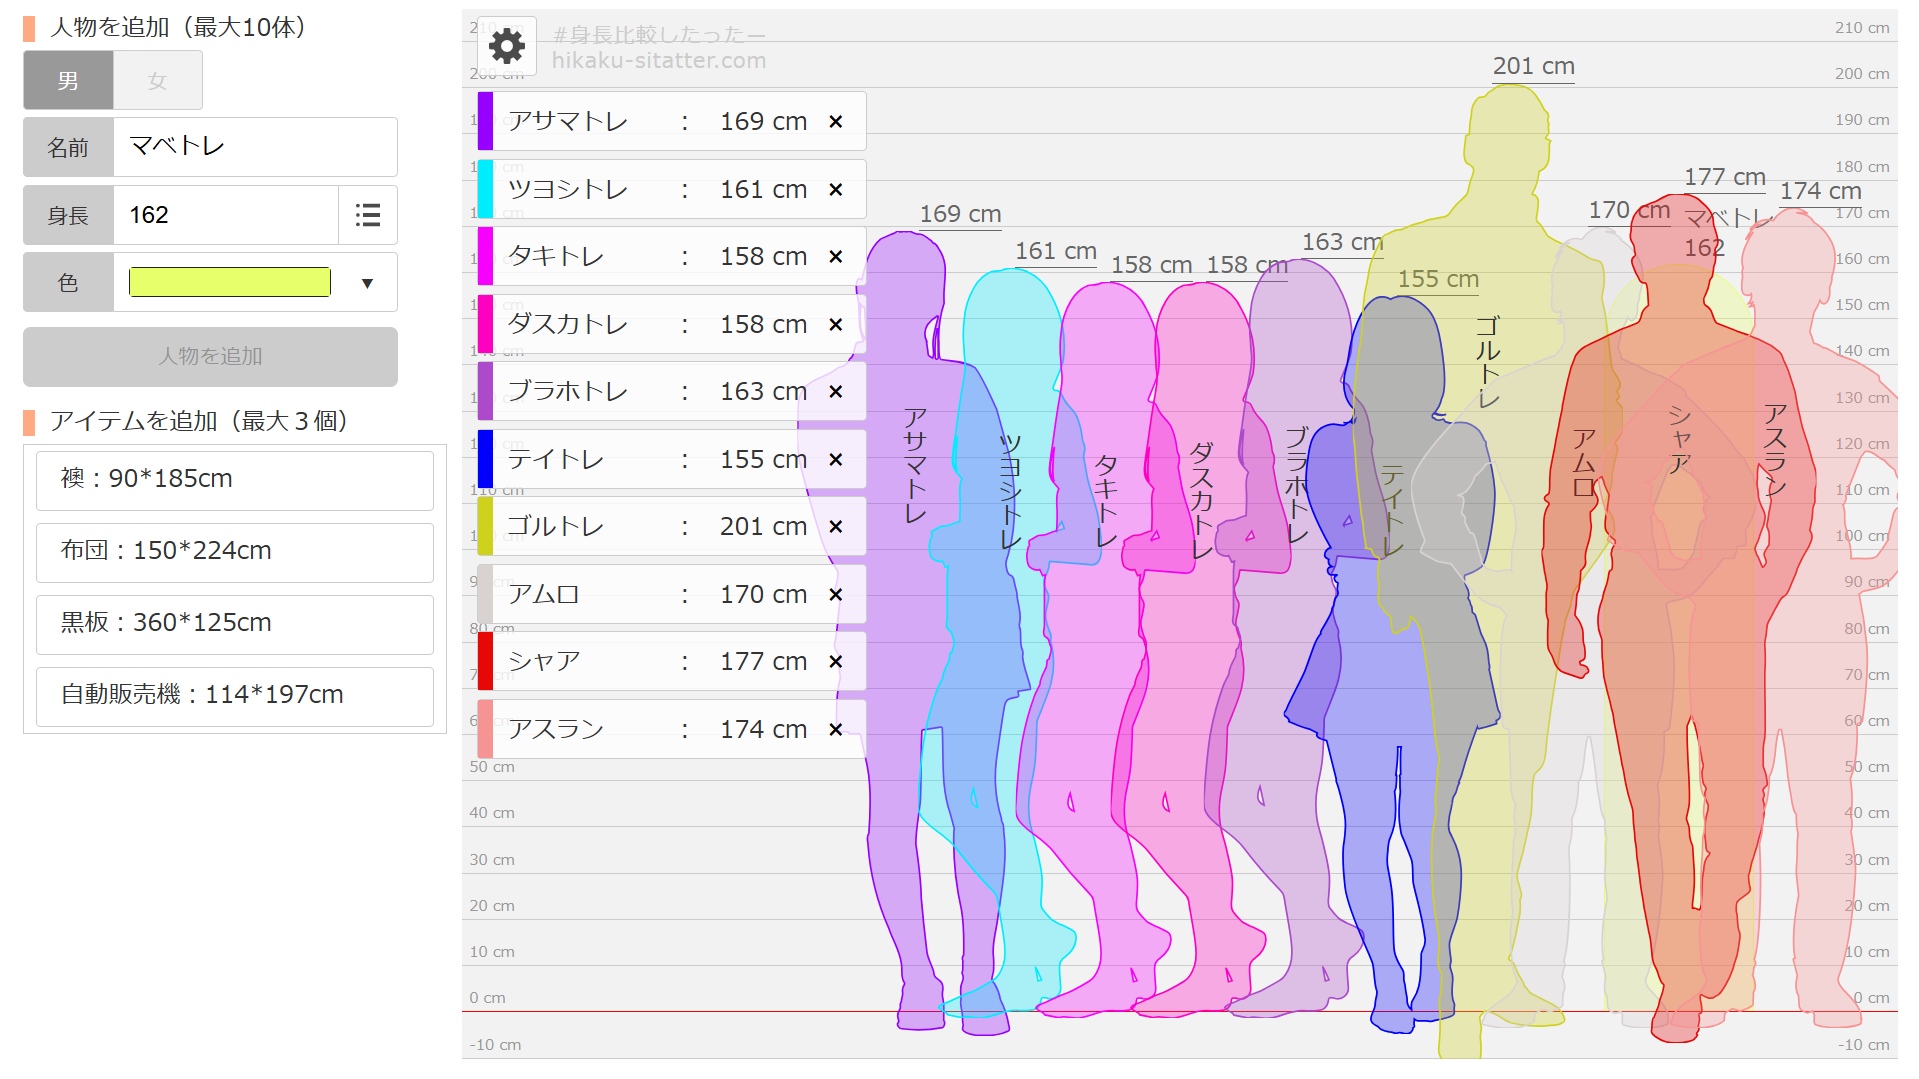1919x1079 pixels.
Task: Delete ツヨシトレ entry using × icon
Action: point(836,190)
